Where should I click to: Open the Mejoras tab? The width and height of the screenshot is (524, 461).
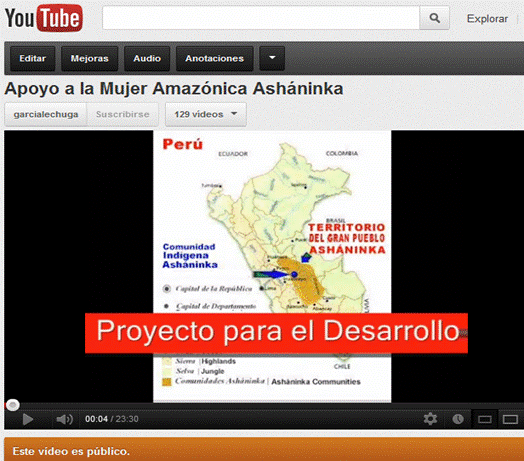pyautogui.click(x=90, y=59)
